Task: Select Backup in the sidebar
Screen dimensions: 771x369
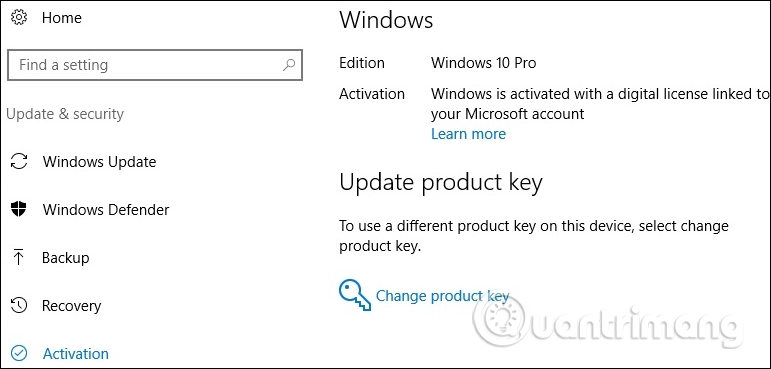Action: (x=65, y=257)
